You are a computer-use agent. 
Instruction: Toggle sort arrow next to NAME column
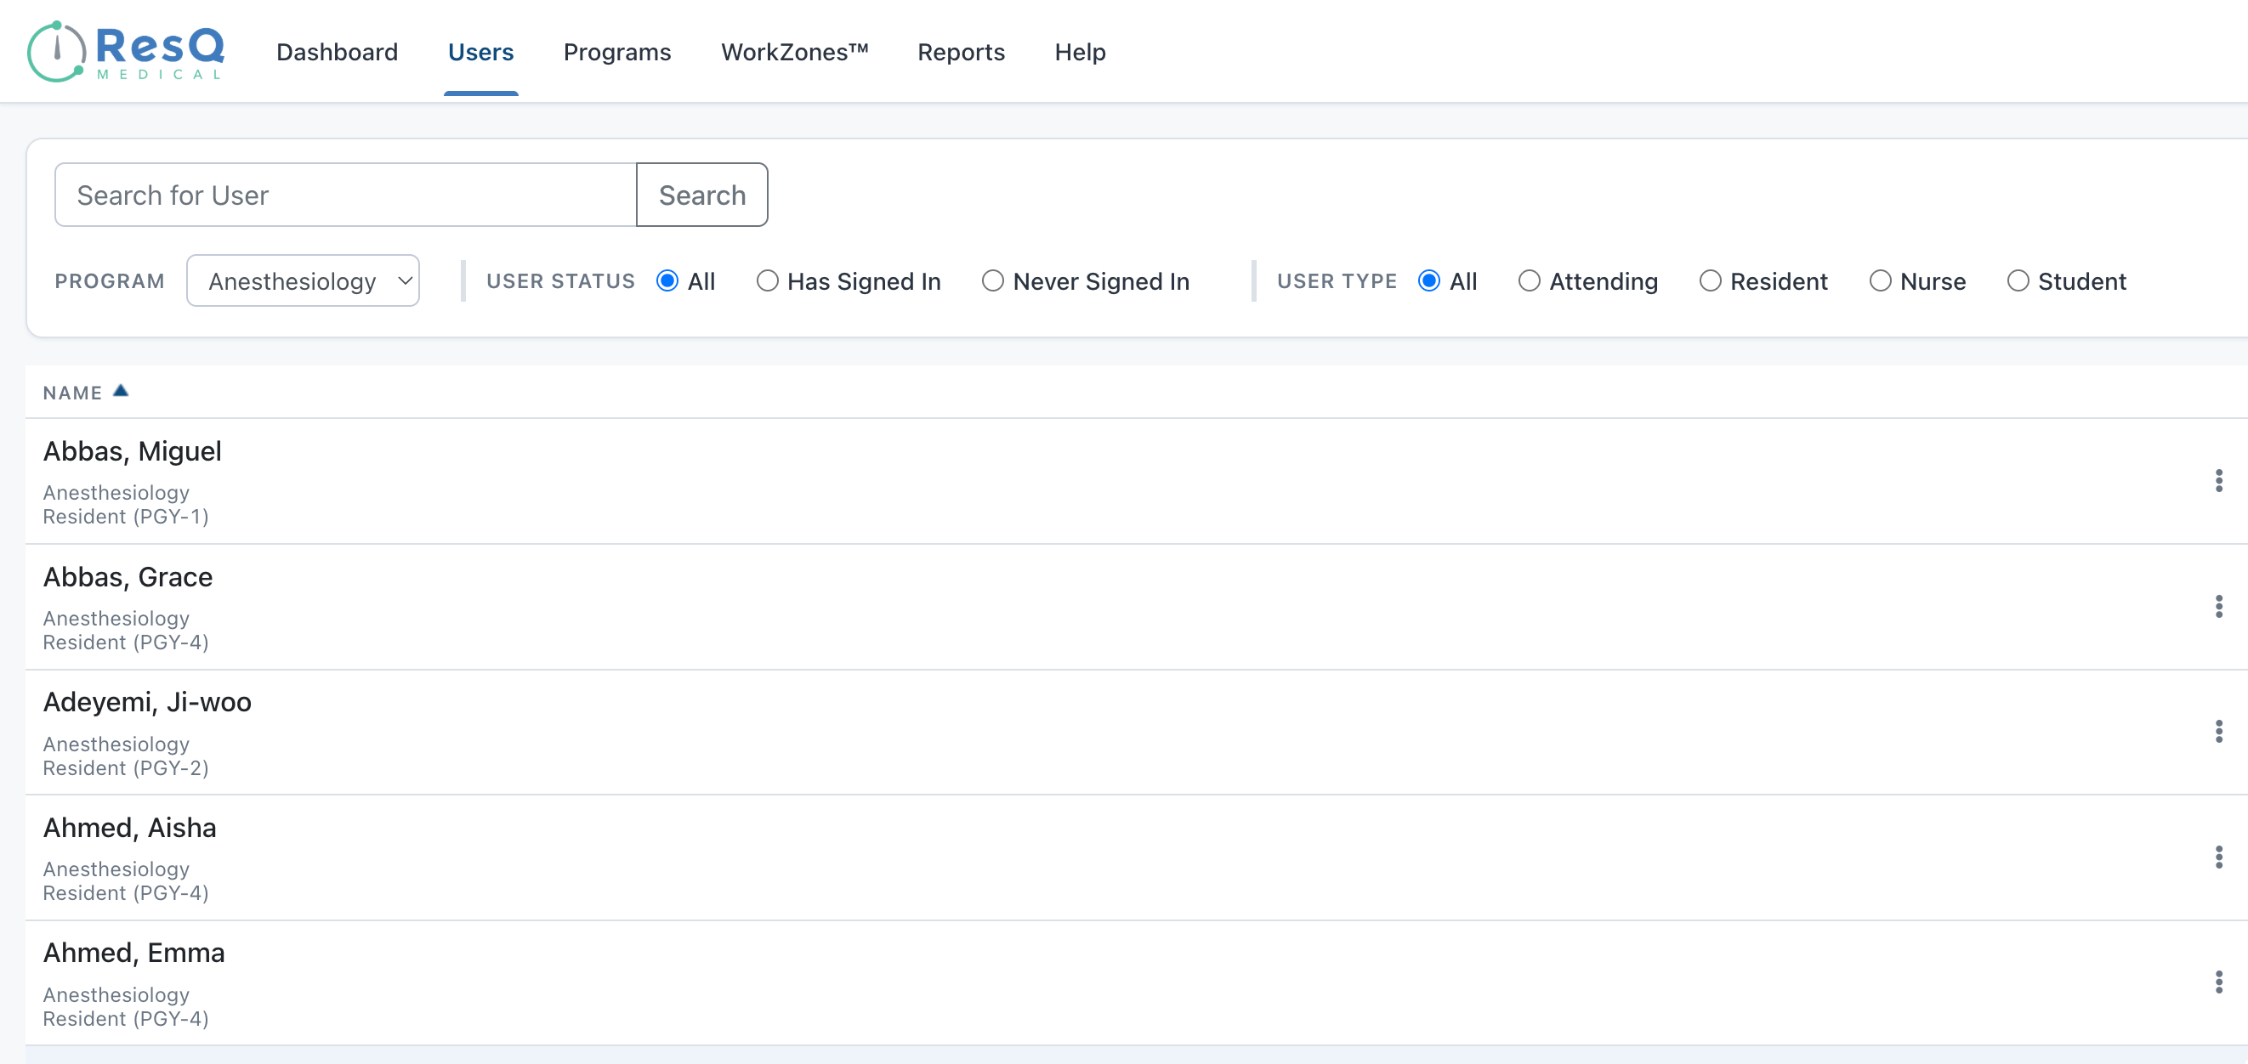pyautogui.click(x=121, y=391)
